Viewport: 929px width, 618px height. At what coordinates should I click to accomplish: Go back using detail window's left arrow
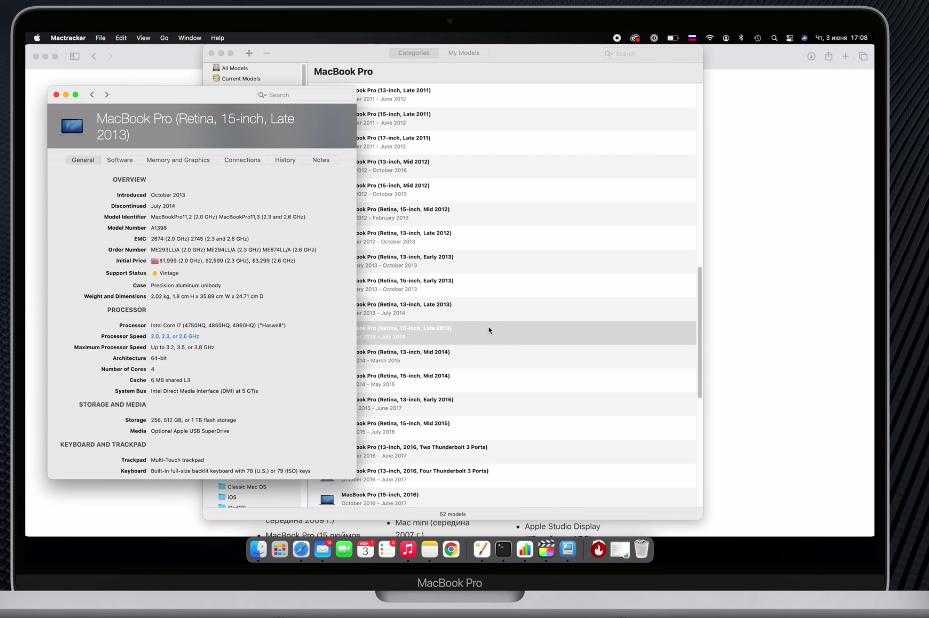pos(92,95)
